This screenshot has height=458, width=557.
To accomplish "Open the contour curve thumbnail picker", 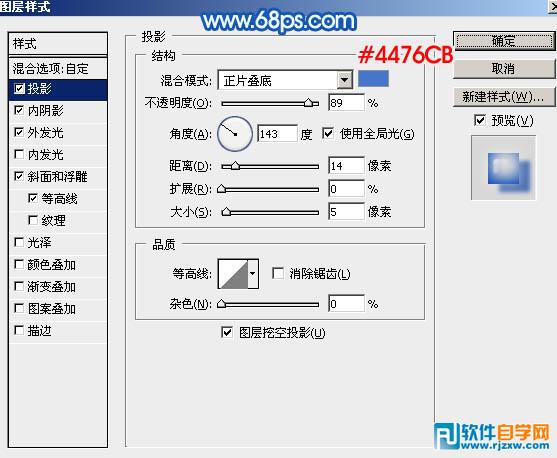I will point(233,274).
